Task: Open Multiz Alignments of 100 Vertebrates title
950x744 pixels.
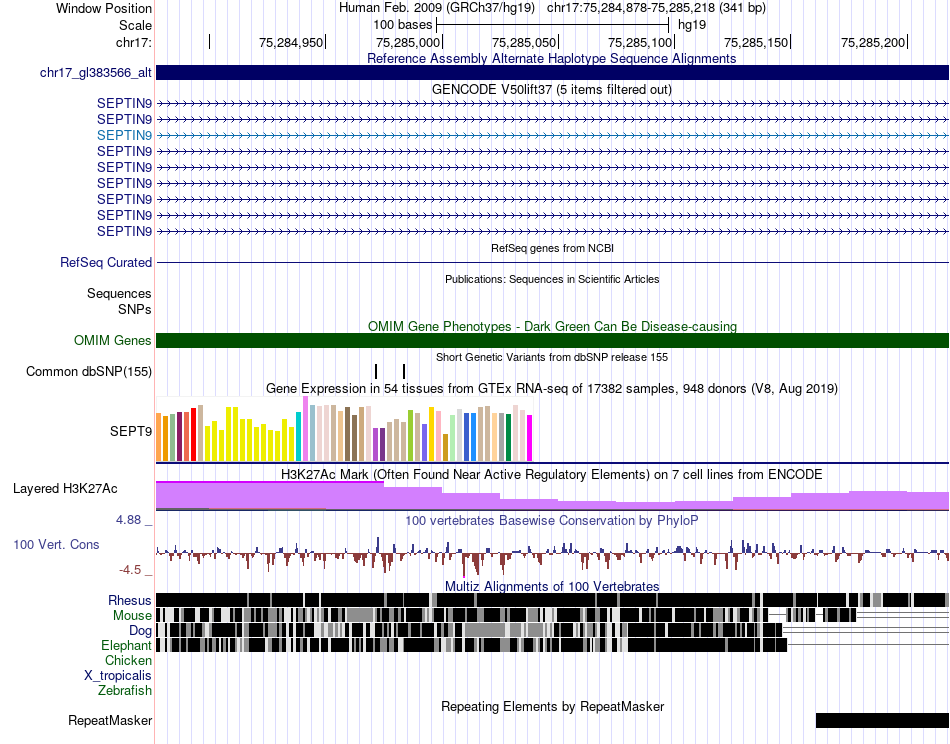Action: (x=552, y=586)
